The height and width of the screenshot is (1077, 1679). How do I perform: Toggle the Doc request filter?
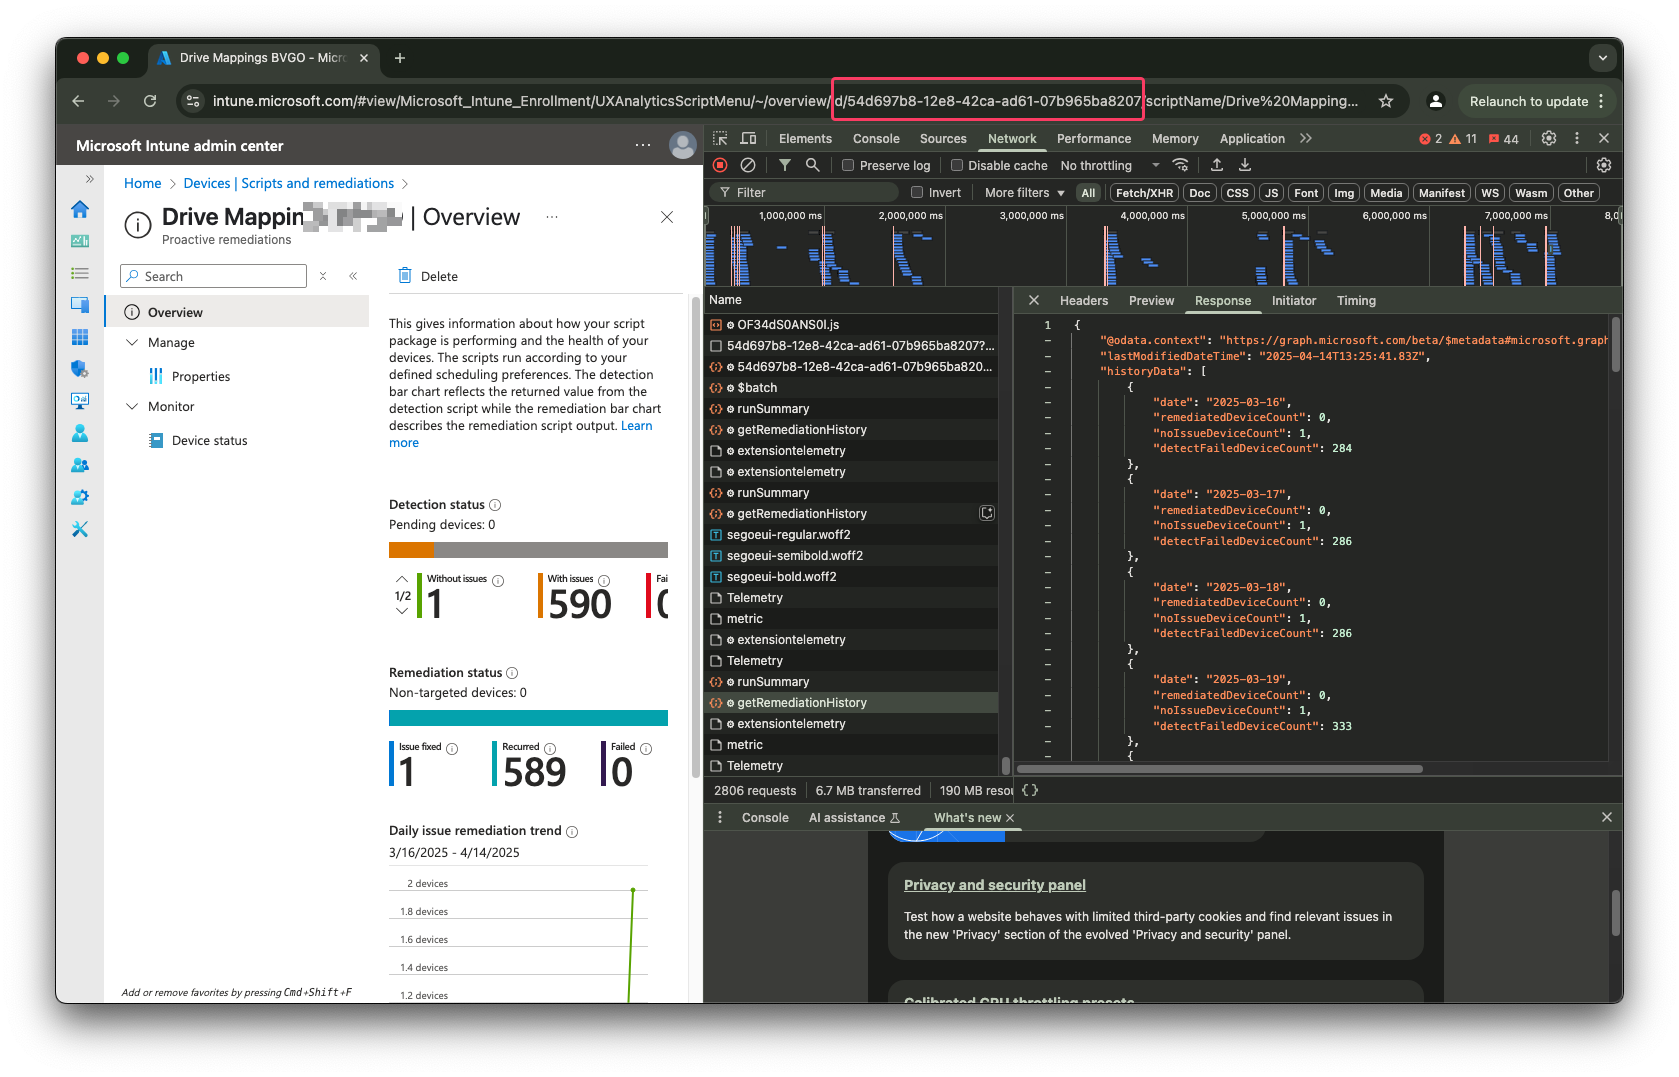pos(1200,193)
